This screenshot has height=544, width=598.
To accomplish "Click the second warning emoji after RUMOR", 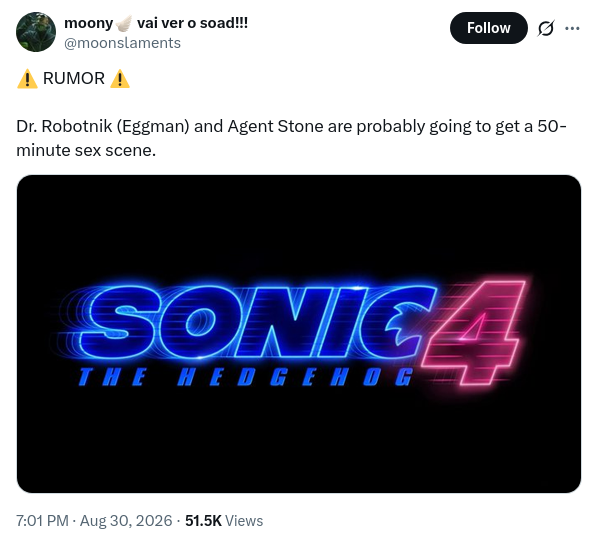I will [x=120, y=79].
